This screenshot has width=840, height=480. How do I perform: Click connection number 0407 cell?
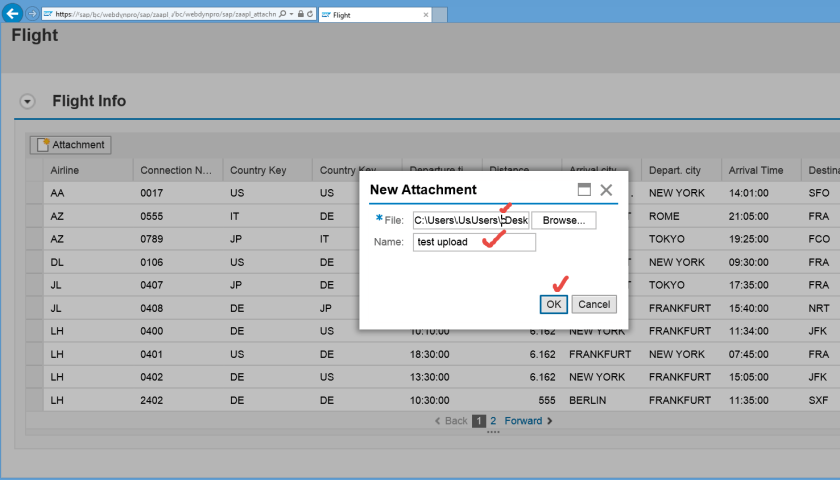click(x=178, y=285)
